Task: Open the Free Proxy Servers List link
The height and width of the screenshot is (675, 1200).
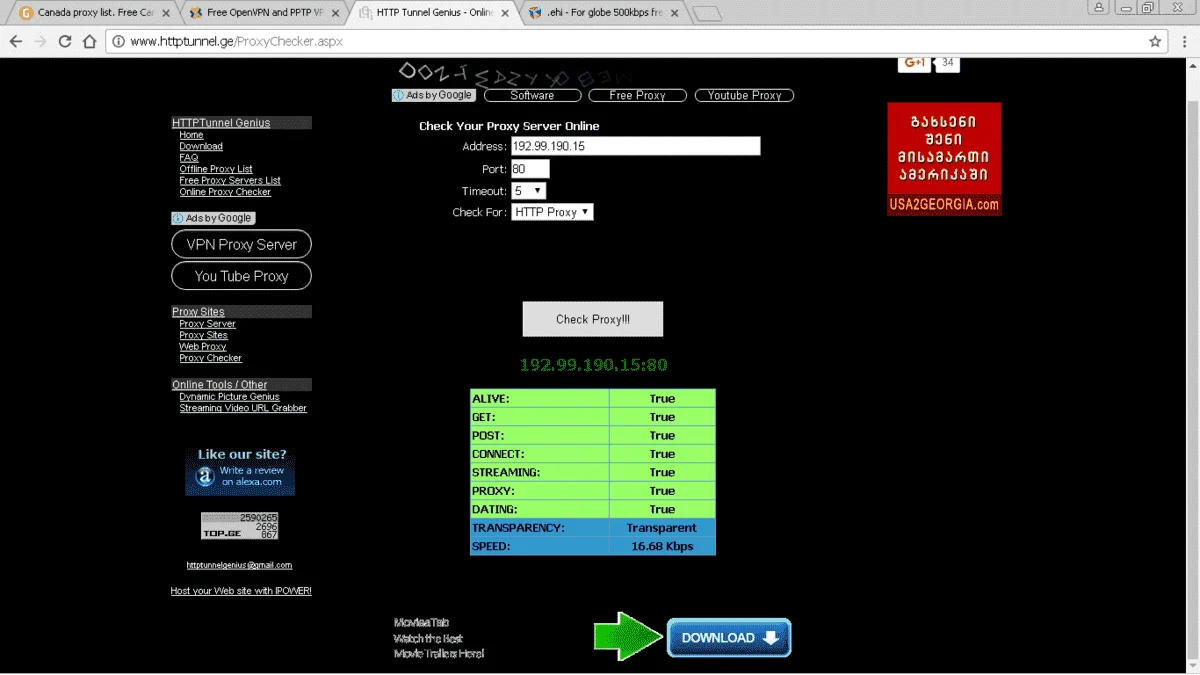Action: pos(230,180)
